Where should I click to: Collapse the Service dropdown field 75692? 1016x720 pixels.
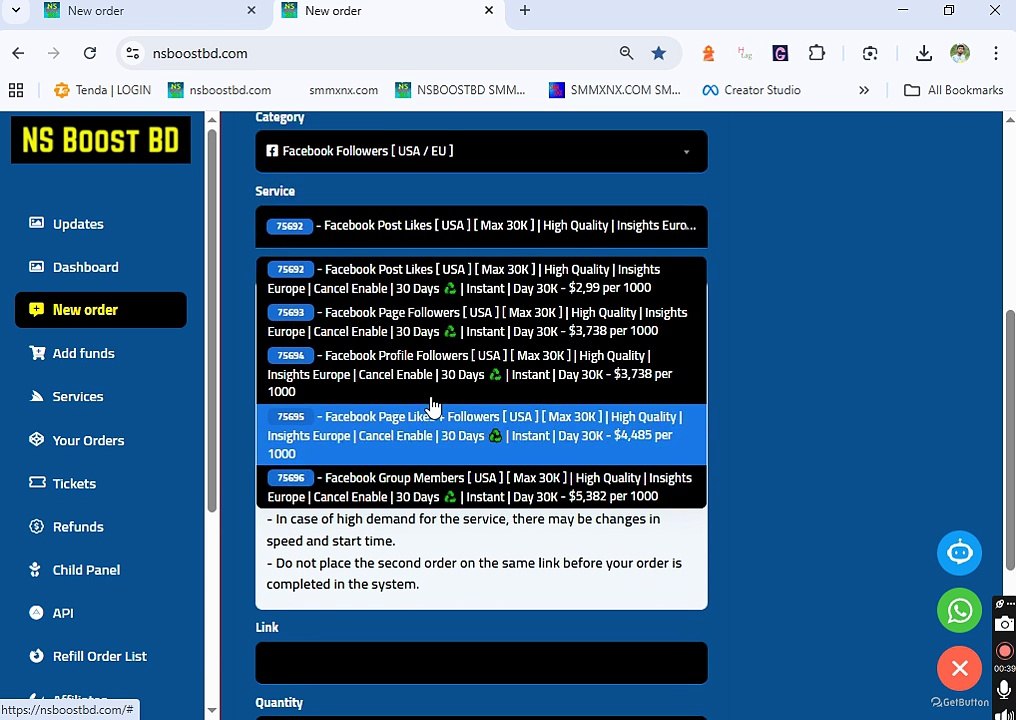[481, 226]
